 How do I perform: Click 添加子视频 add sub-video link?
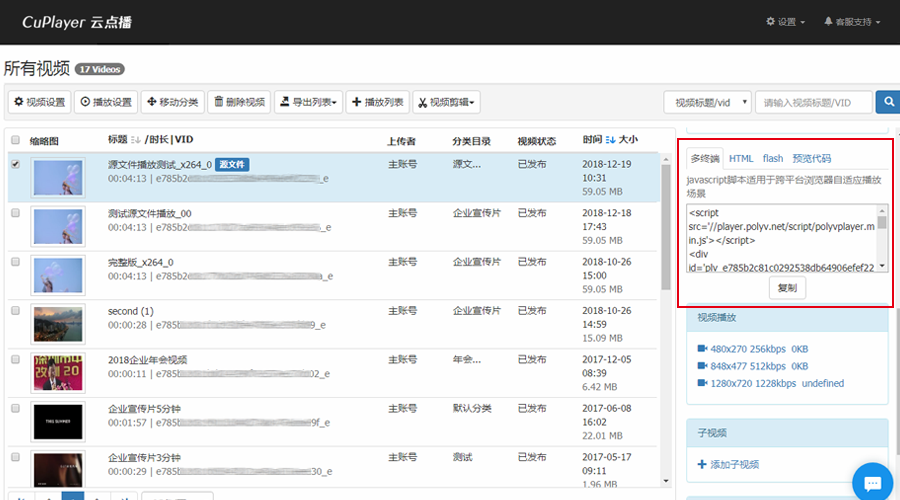(728, 464)
